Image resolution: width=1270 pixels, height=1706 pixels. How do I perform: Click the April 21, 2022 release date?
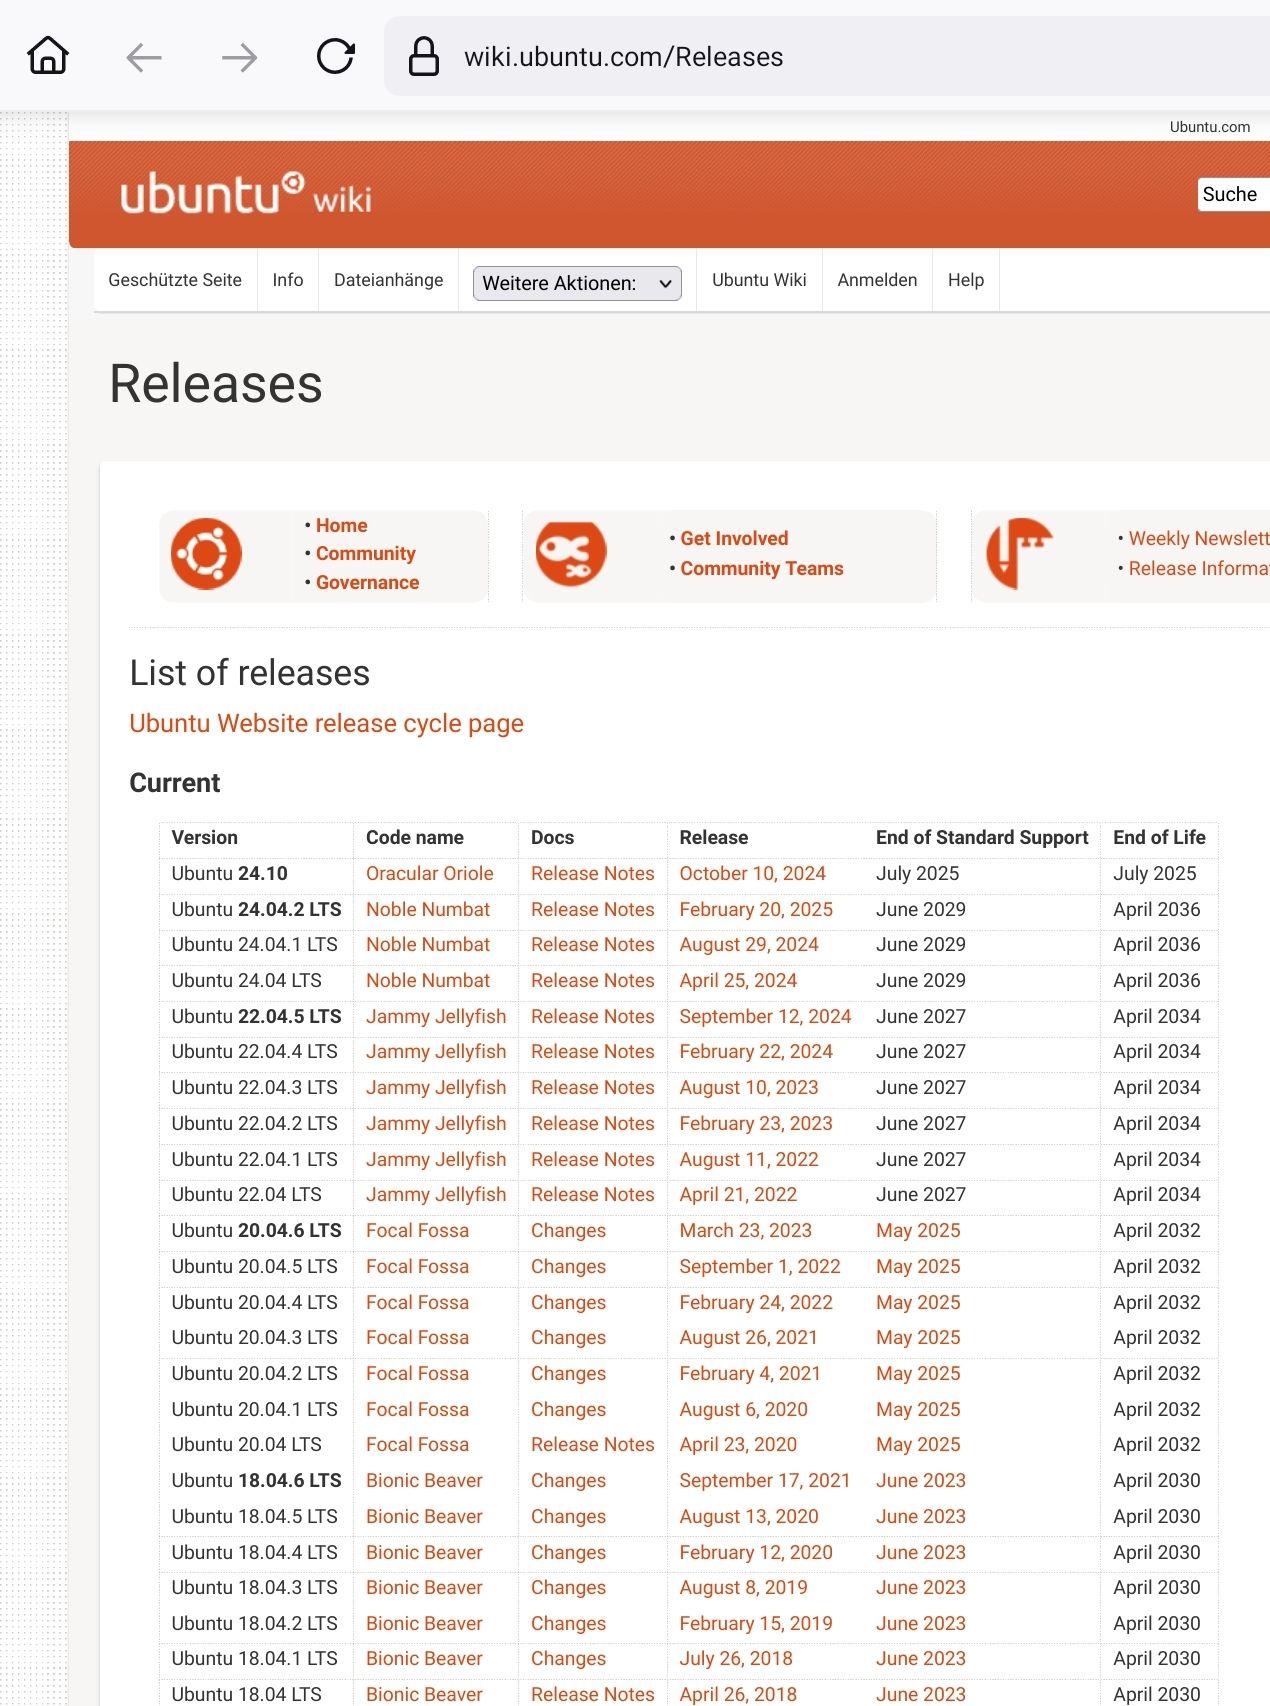pos(738,1194)
